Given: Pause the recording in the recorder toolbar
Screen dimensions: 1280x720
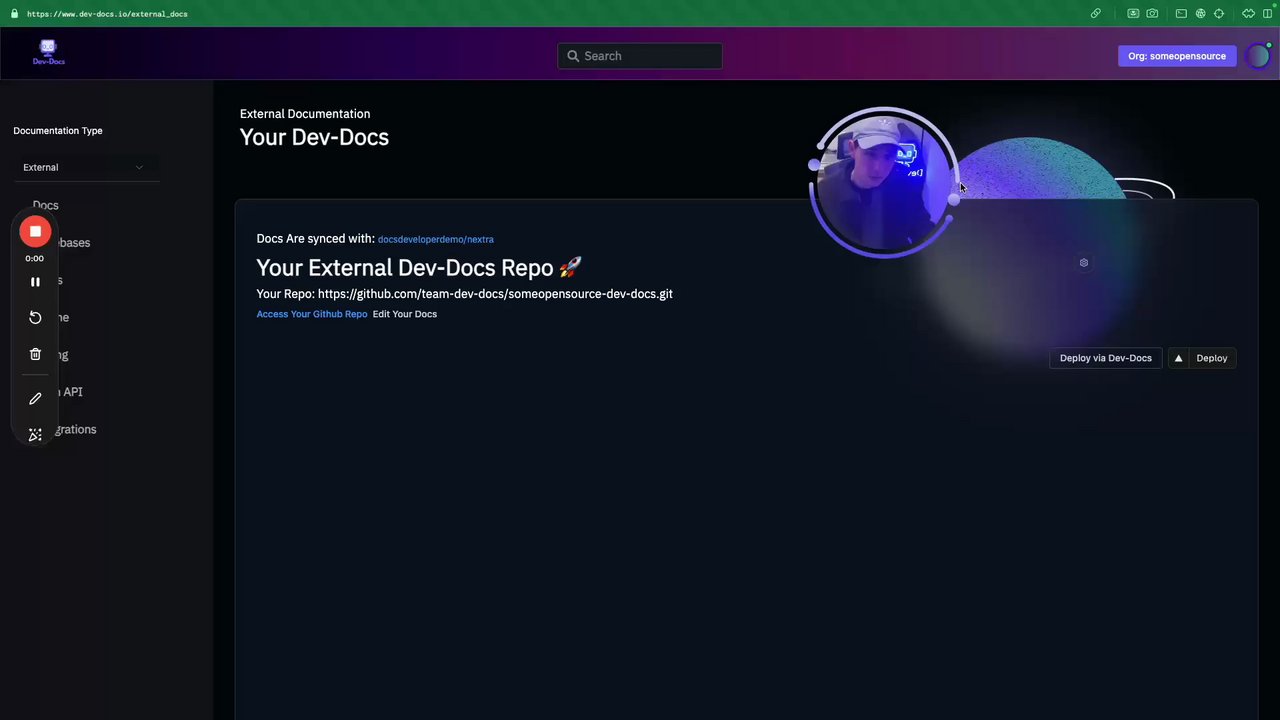Looking at the screenshot, I should point(35,282).
